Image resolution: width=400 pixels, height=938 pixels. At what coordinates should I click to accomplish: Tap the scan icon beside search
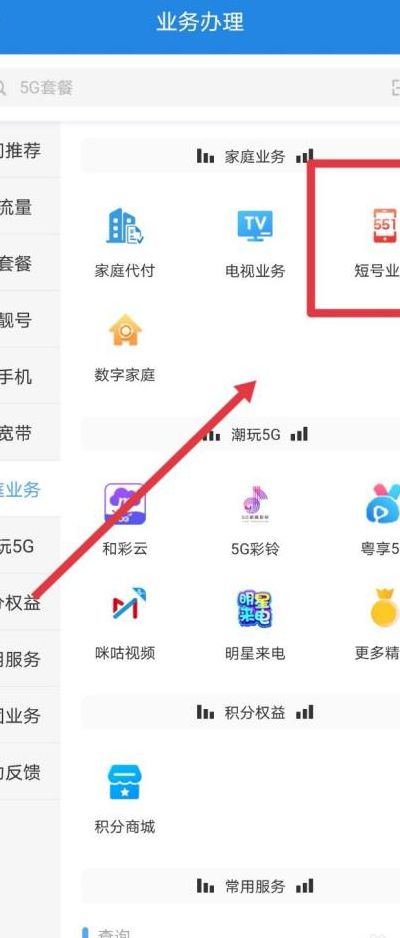click(x=395, y=88)
